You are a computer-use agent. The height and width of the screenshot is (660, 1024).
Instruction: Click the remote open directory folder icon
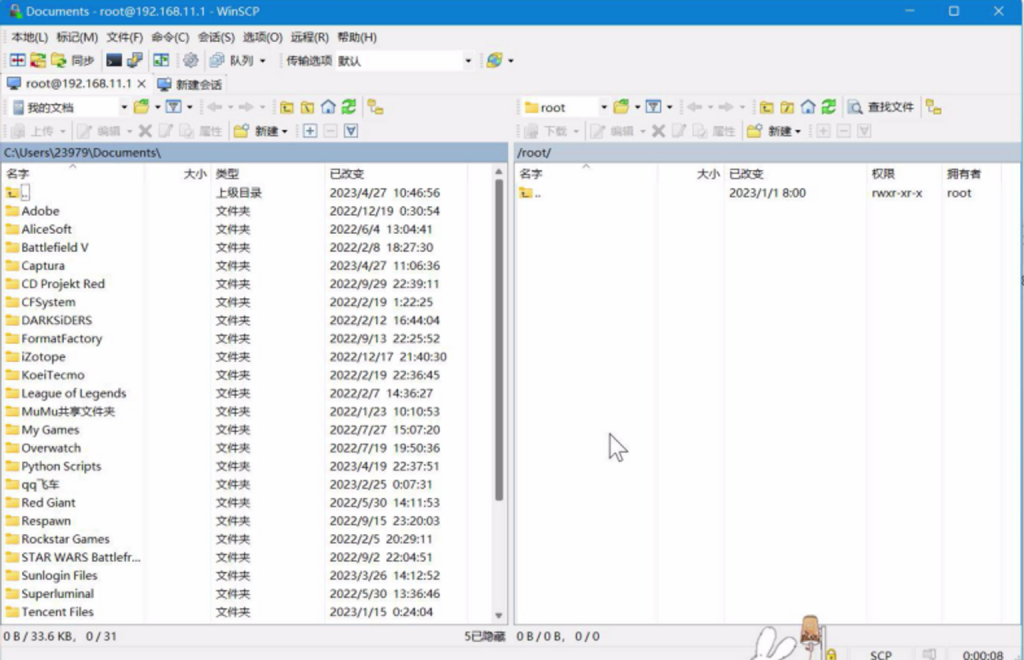(621, 107)
